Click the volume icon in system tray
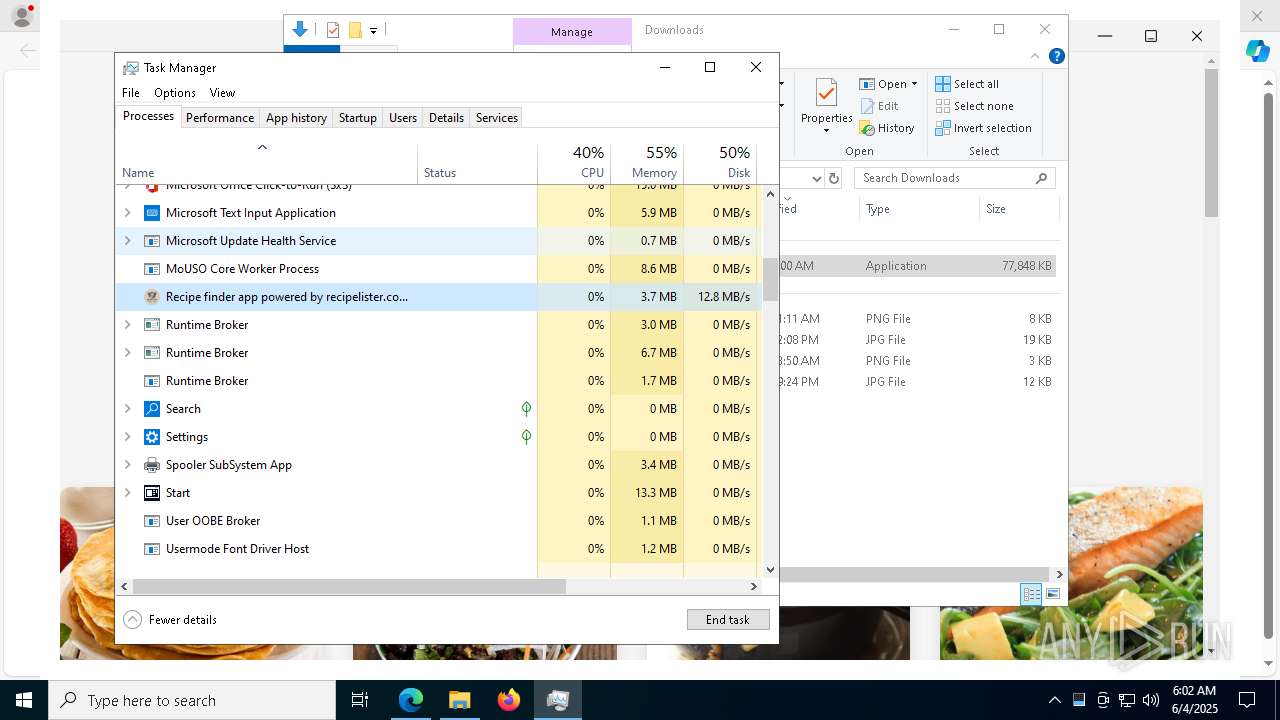Image resolution: width=1280 pixels, height=720 pixels. click(x=1151, y=700)
